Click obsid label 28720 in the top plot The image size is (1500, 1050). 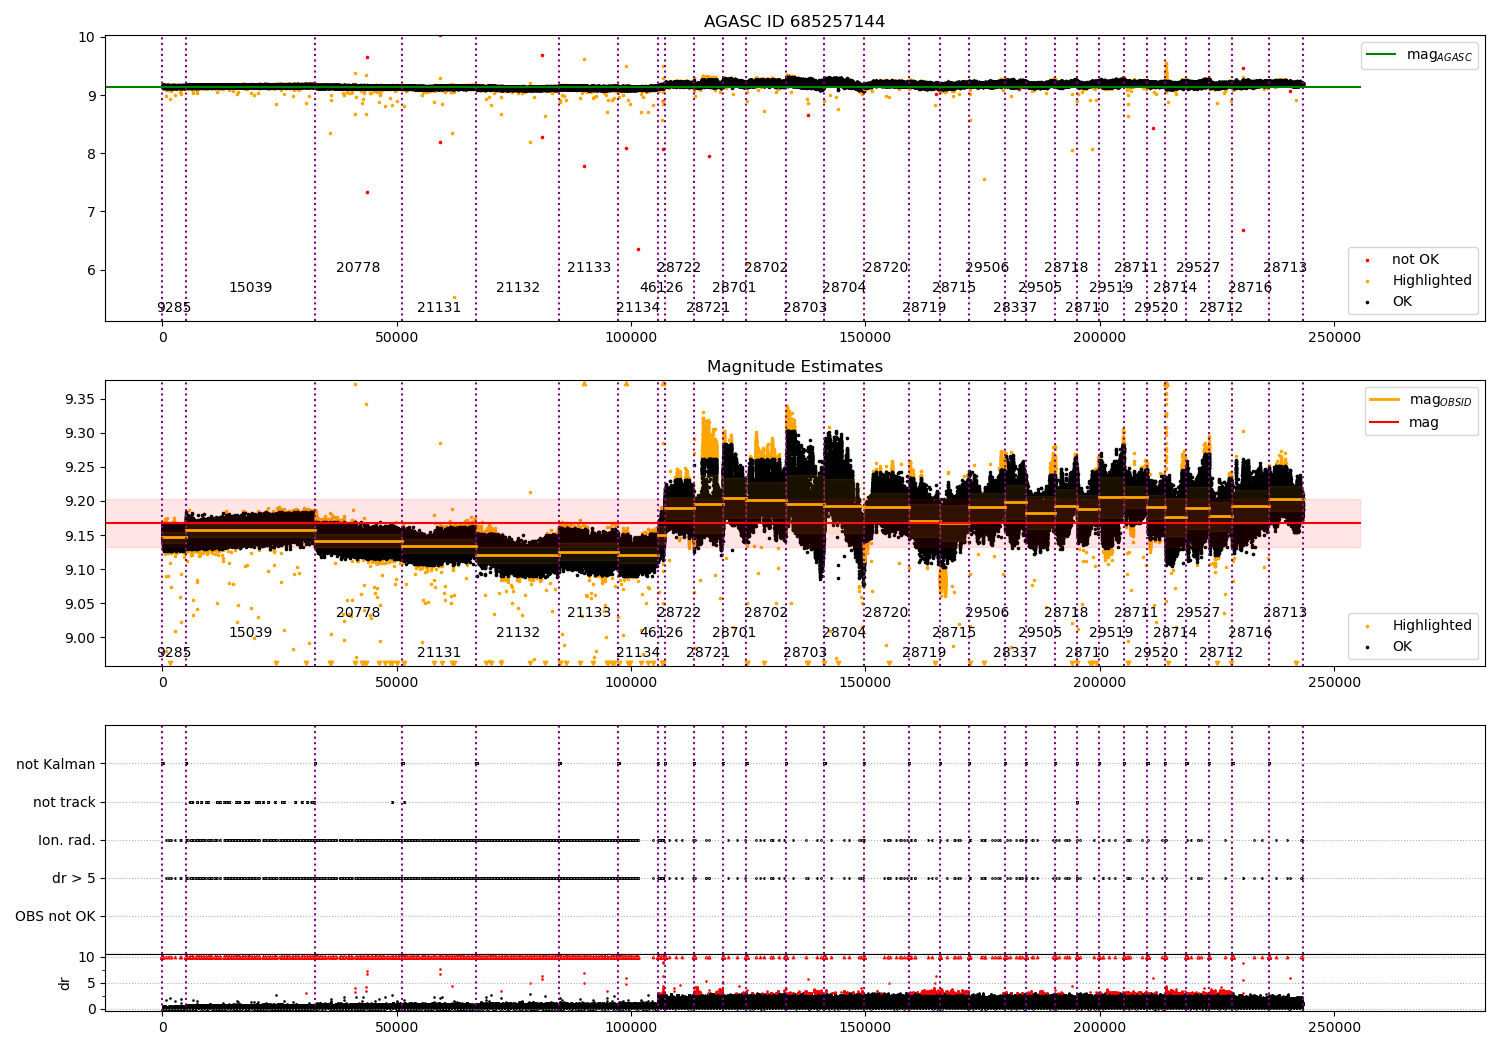[886, 267]
